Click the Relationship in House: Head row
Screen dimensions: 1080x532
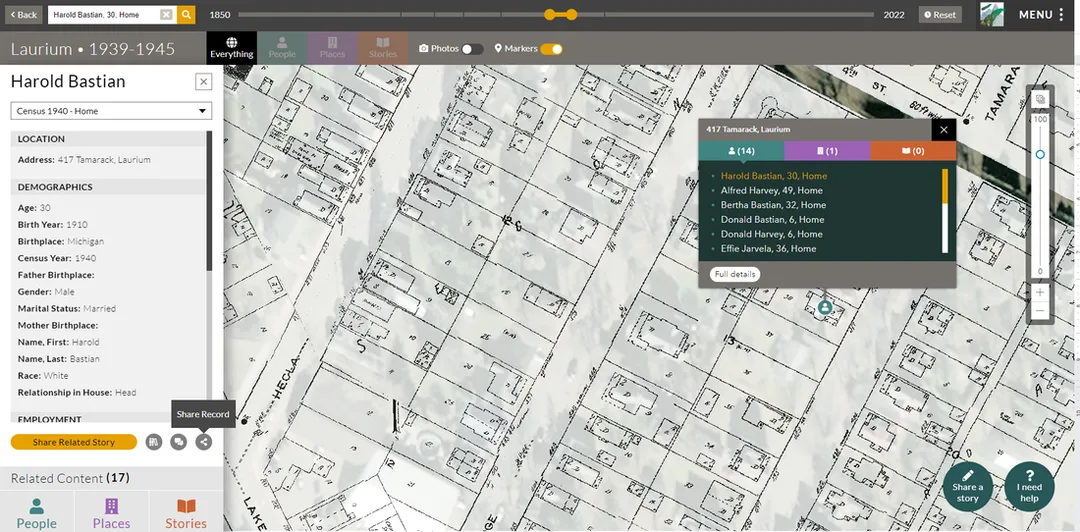77,393
